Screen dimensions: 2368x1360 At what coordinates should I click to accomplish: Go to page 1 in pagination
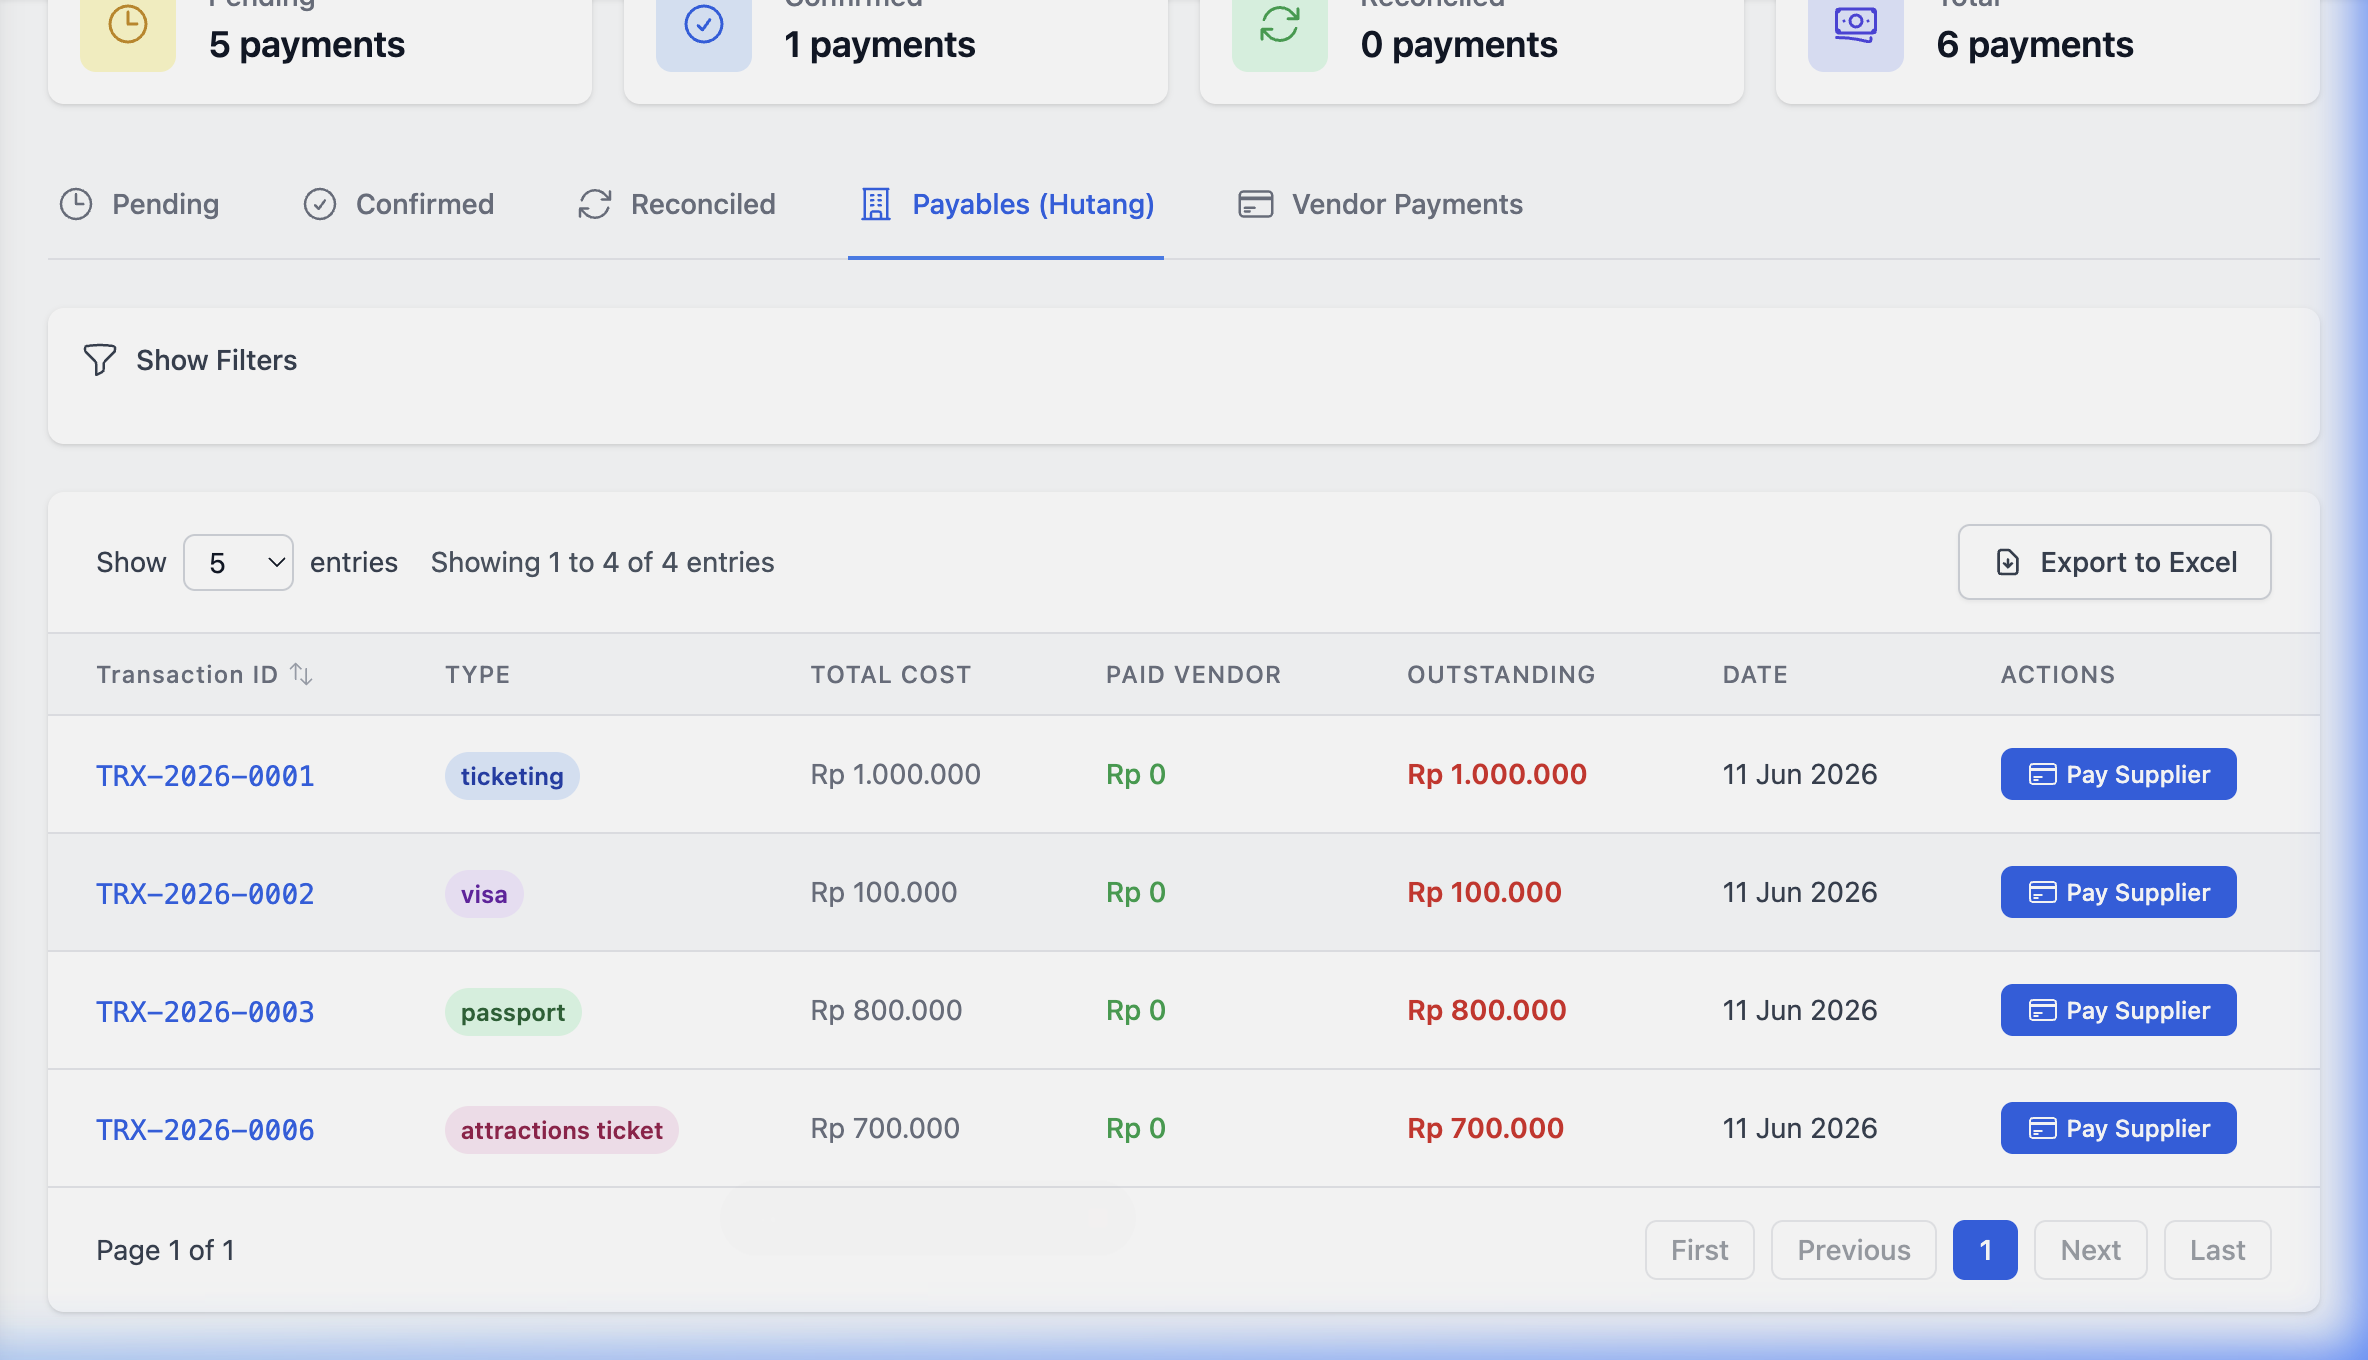(x=1985, y=1250)
